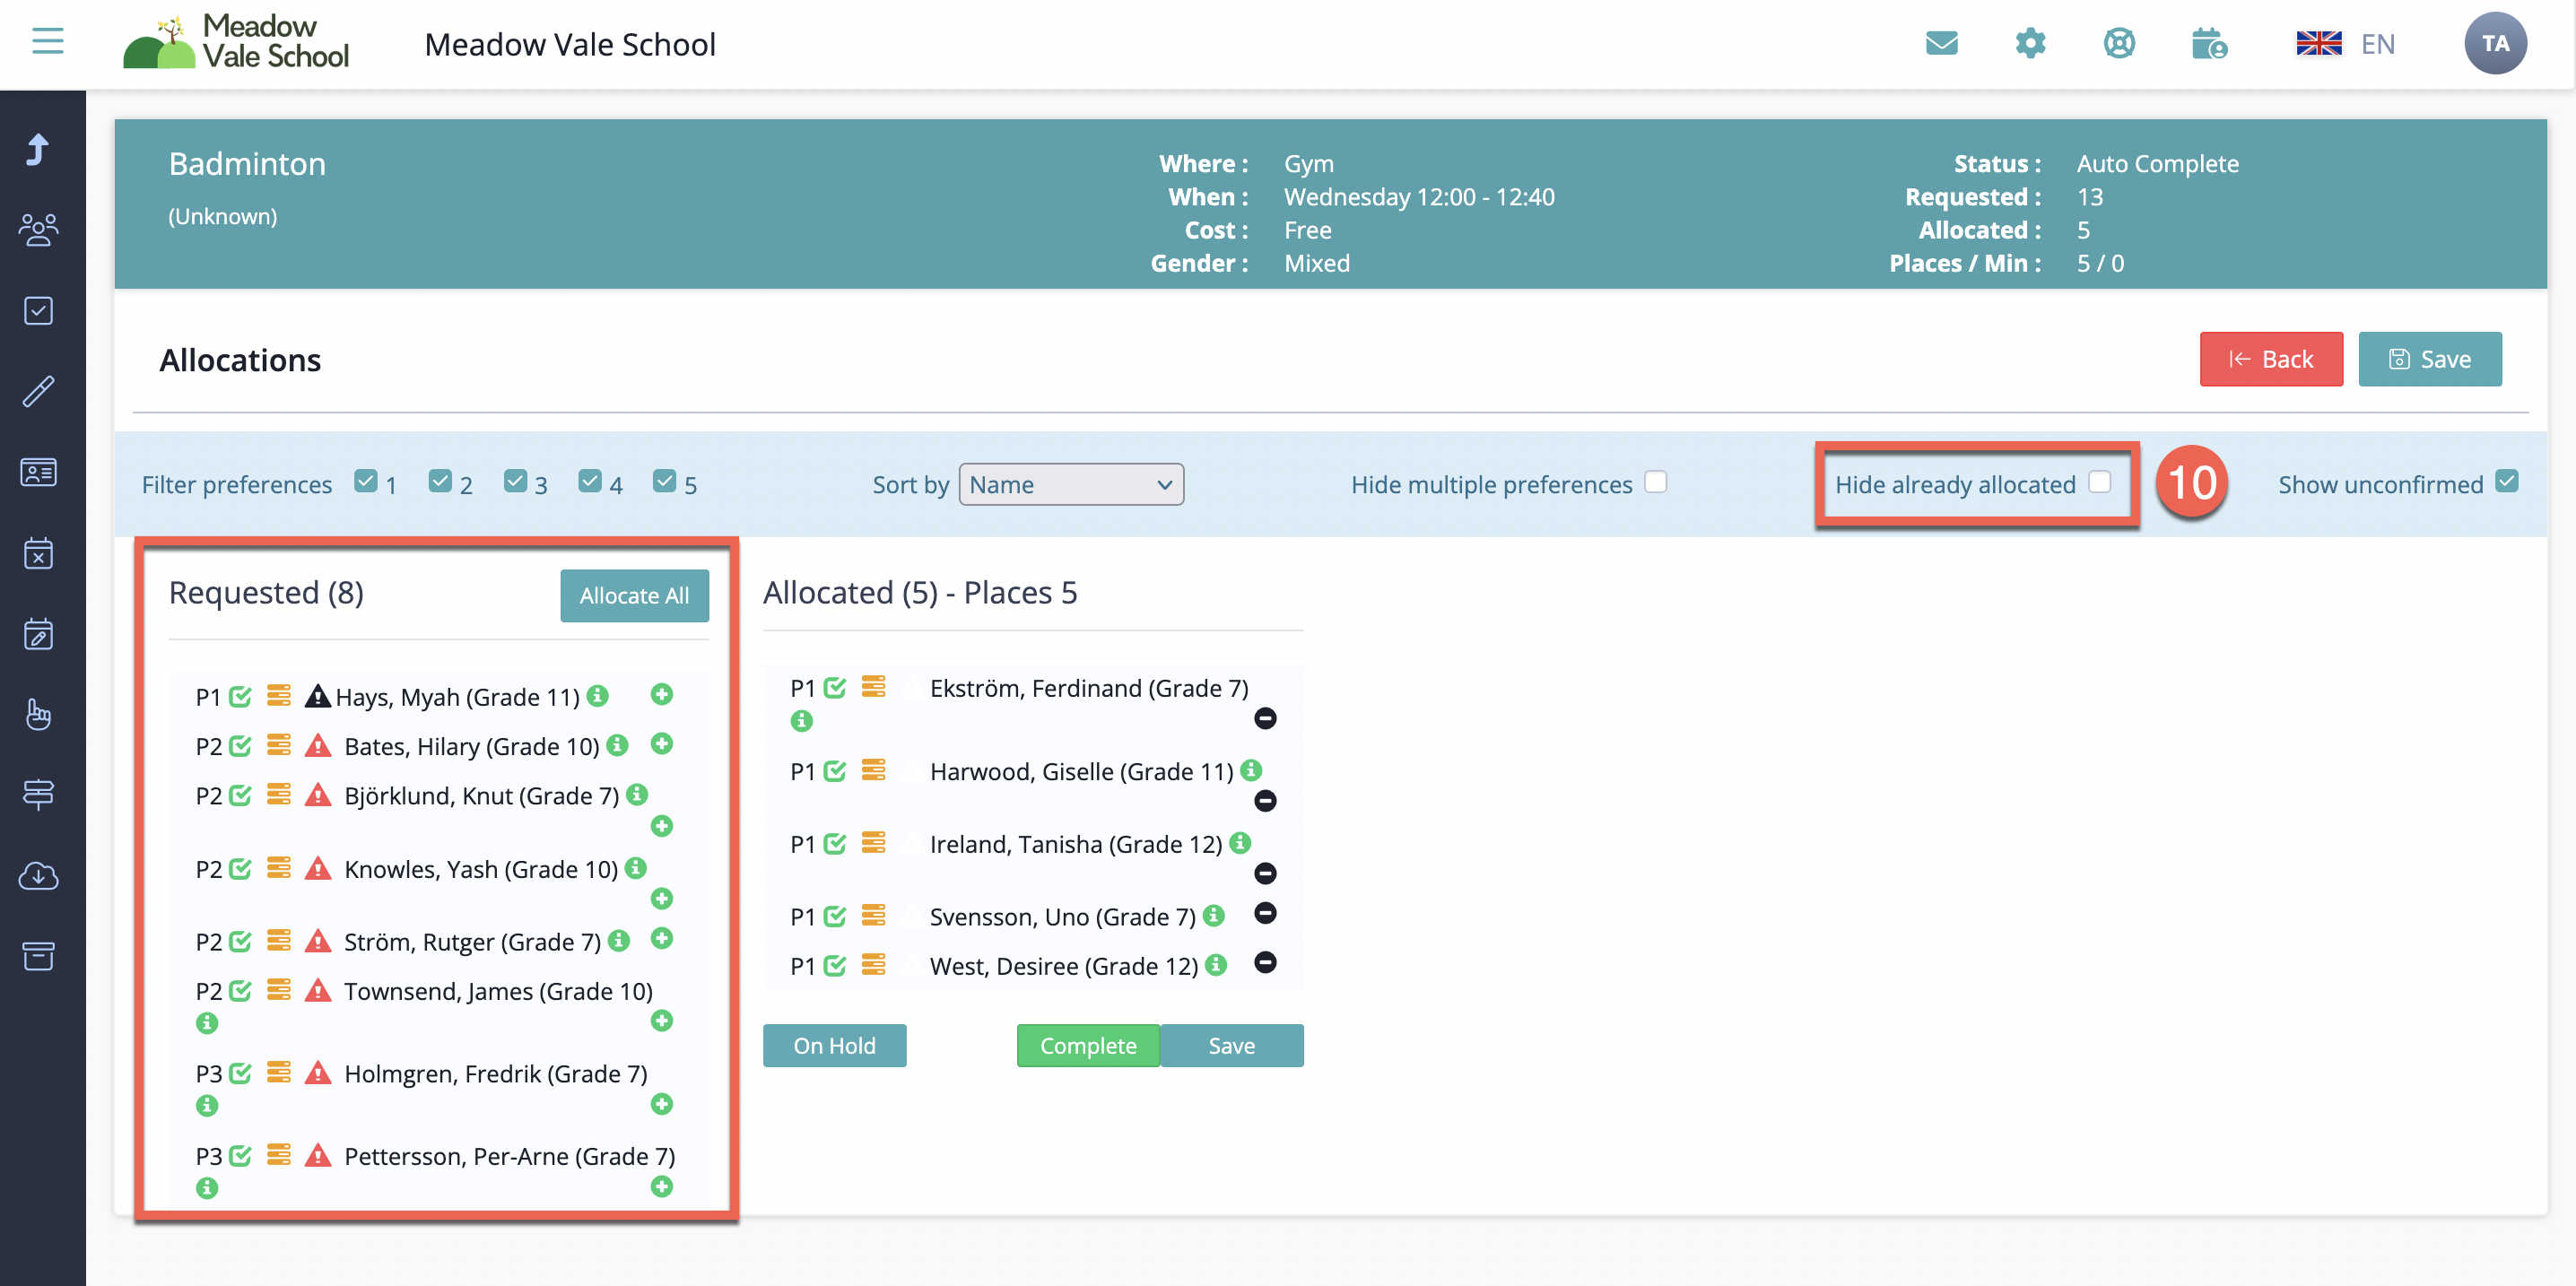2576x1286 pixels.
Task: Open the checkmark box sidebar icon
Action: coord(38,311)
